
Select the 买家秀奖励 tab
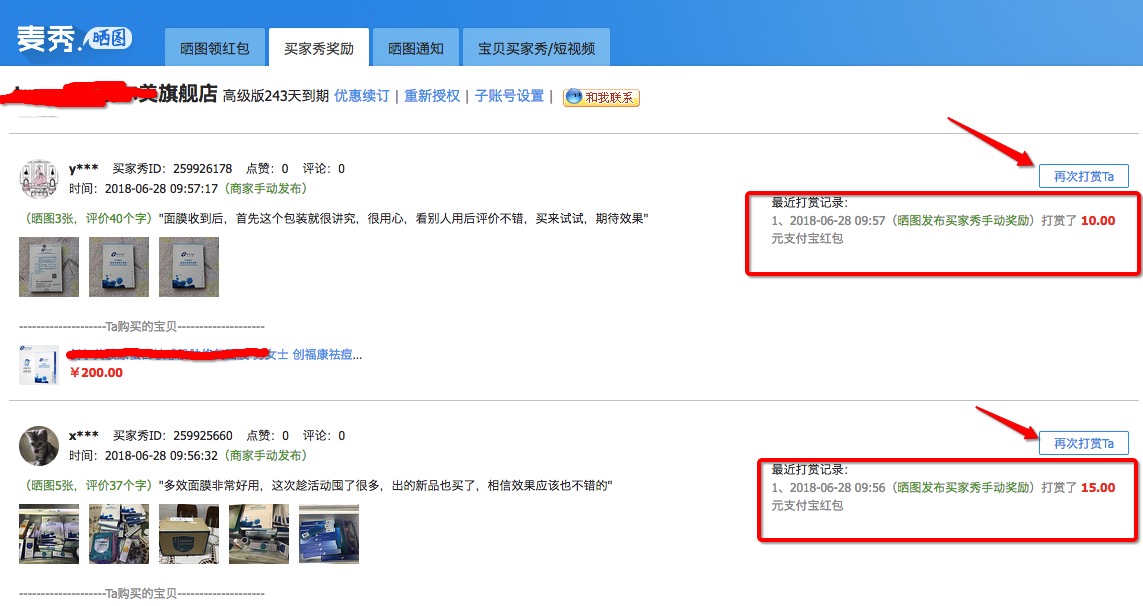[x=319, y=47]
